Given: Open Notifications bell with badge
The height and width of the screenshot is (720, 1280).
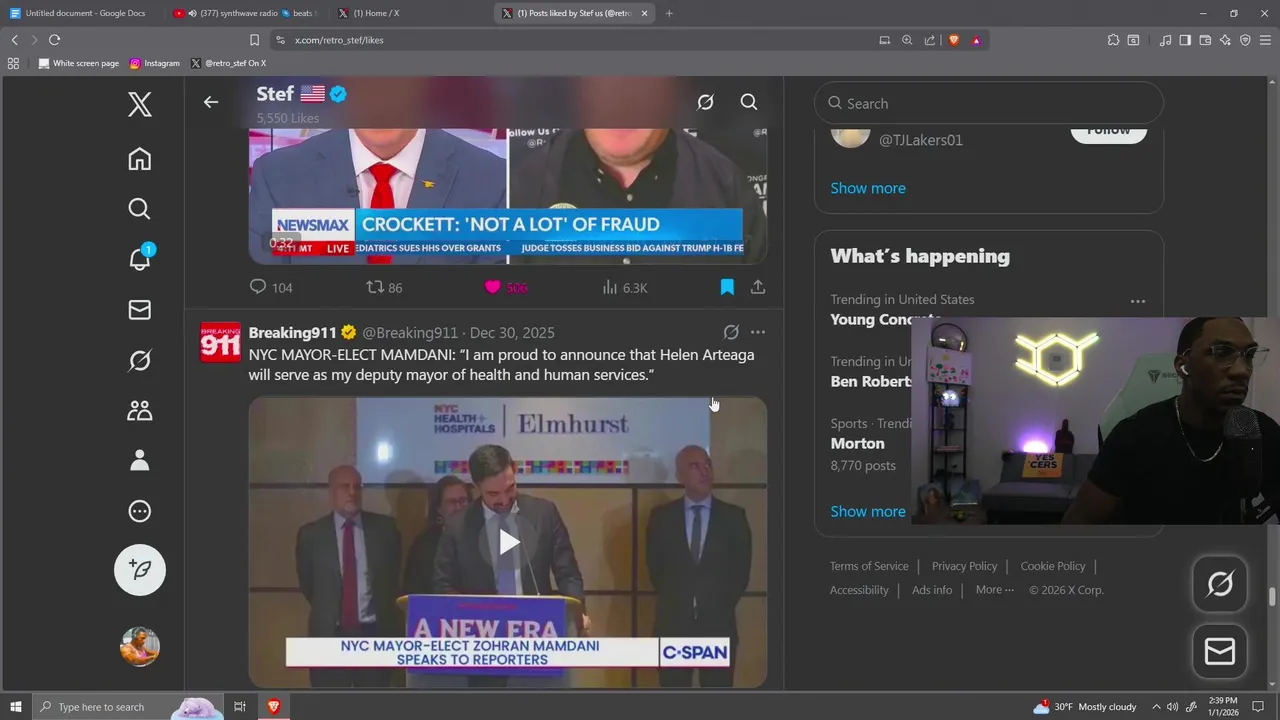Looking at the screenshot, I should tap(140, 258).
